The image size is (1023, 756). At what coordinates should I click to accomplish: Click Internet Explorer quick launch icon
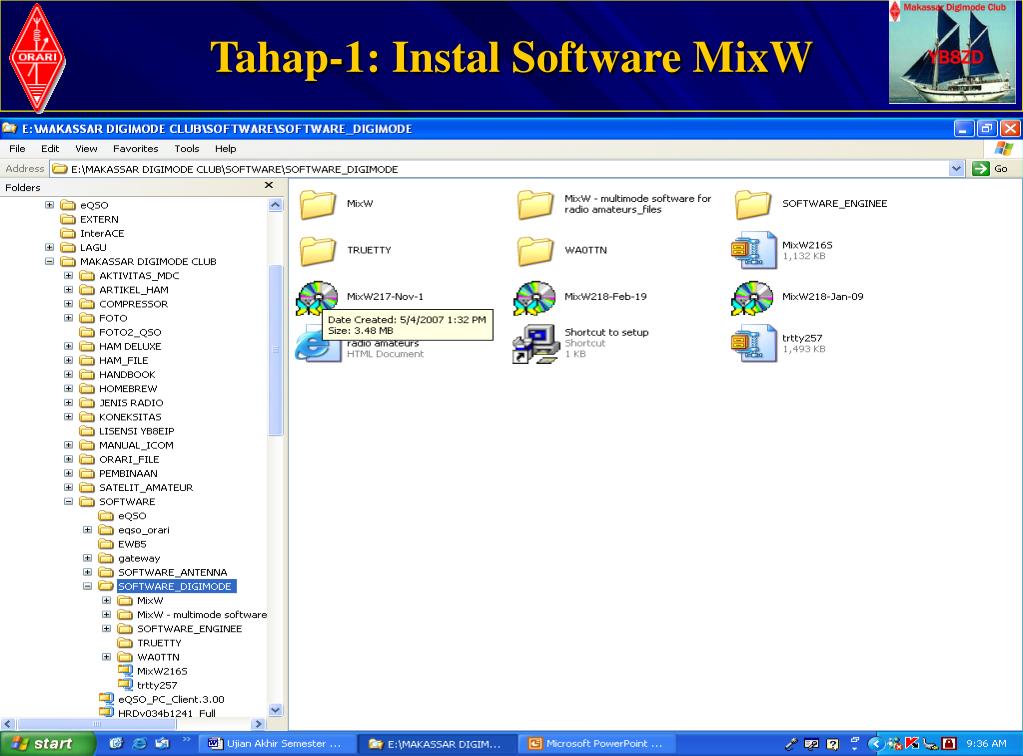(x=140, y=743)
